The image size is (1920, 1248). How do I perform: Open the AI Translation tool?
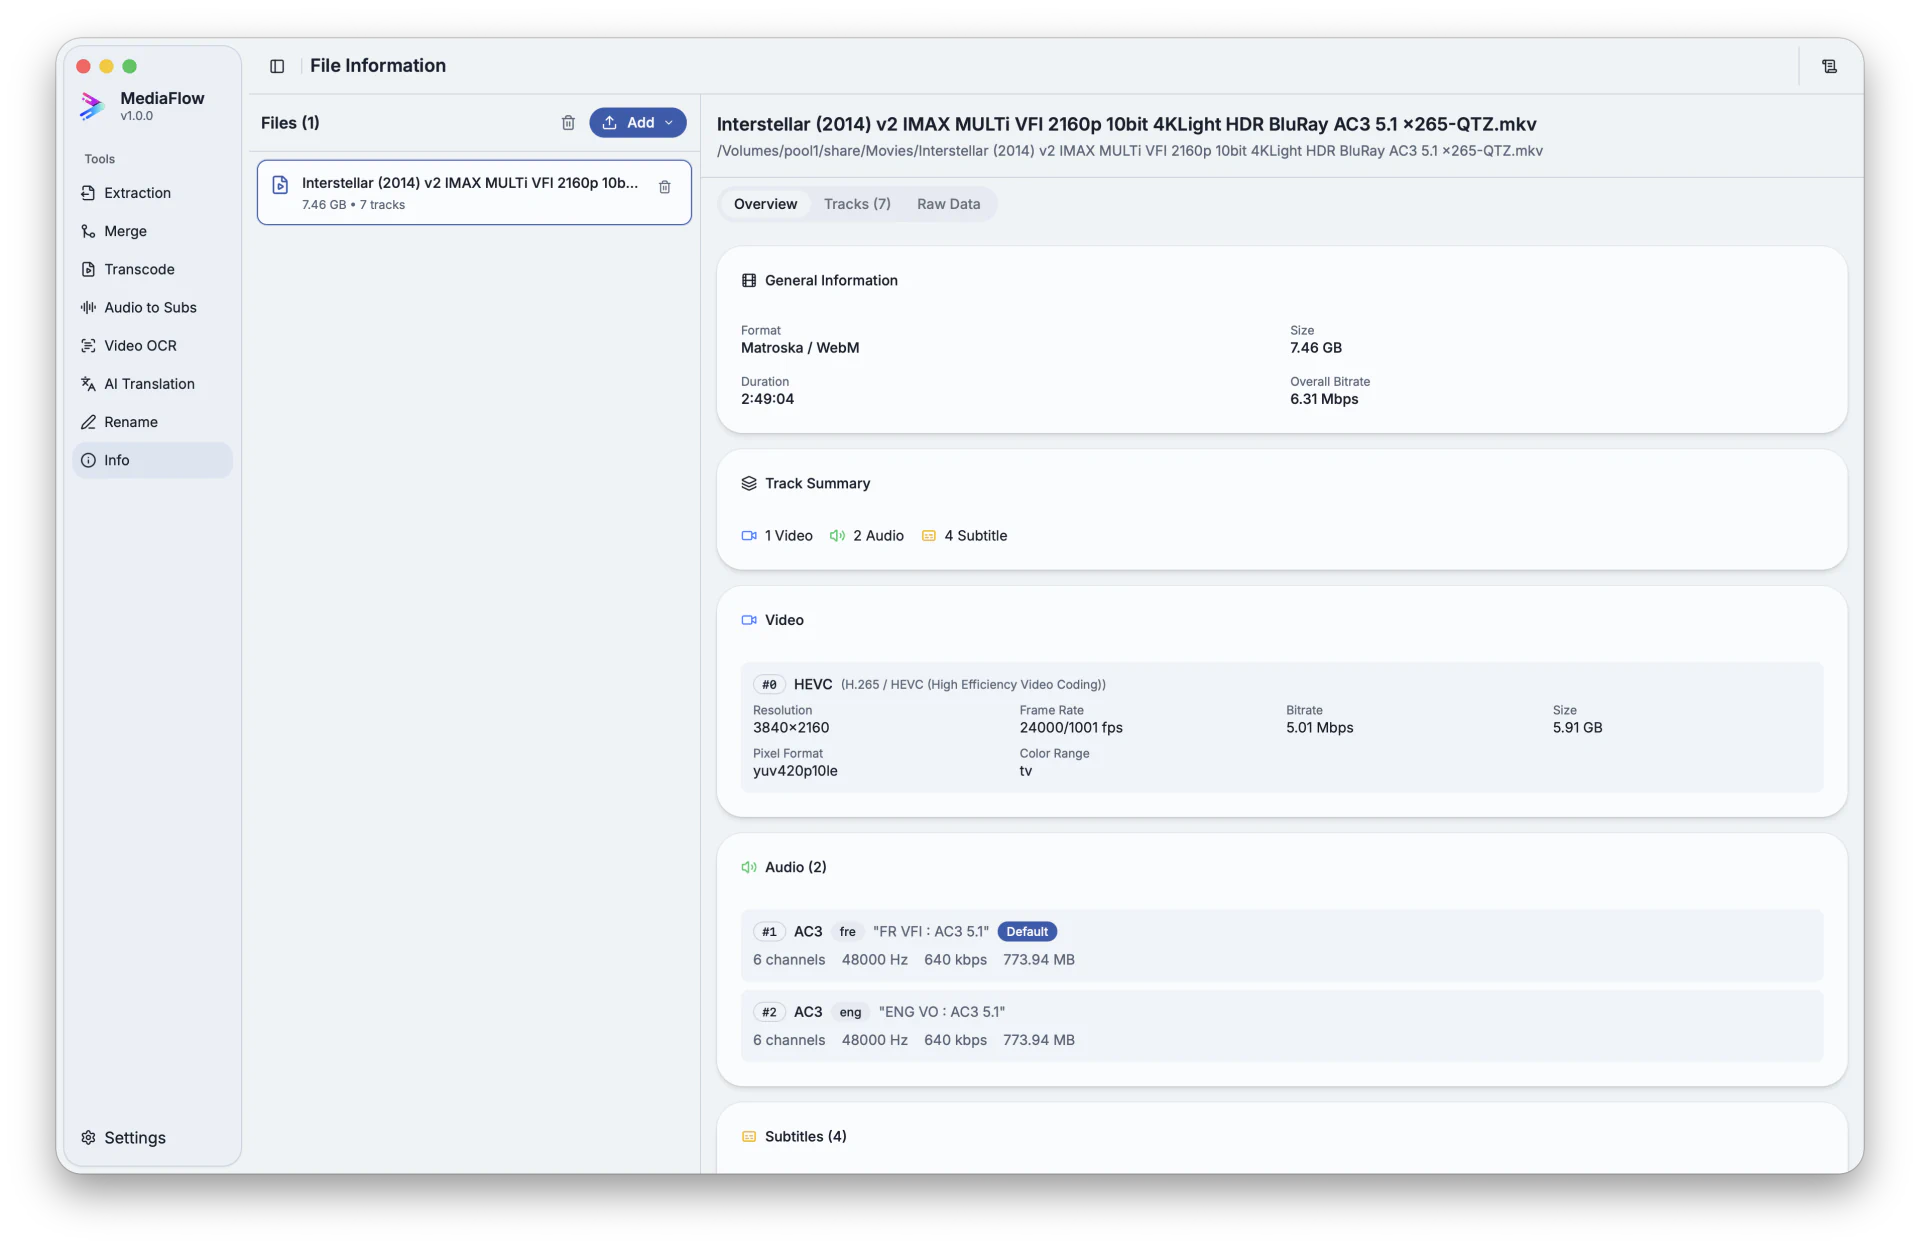tap(152, 384)
